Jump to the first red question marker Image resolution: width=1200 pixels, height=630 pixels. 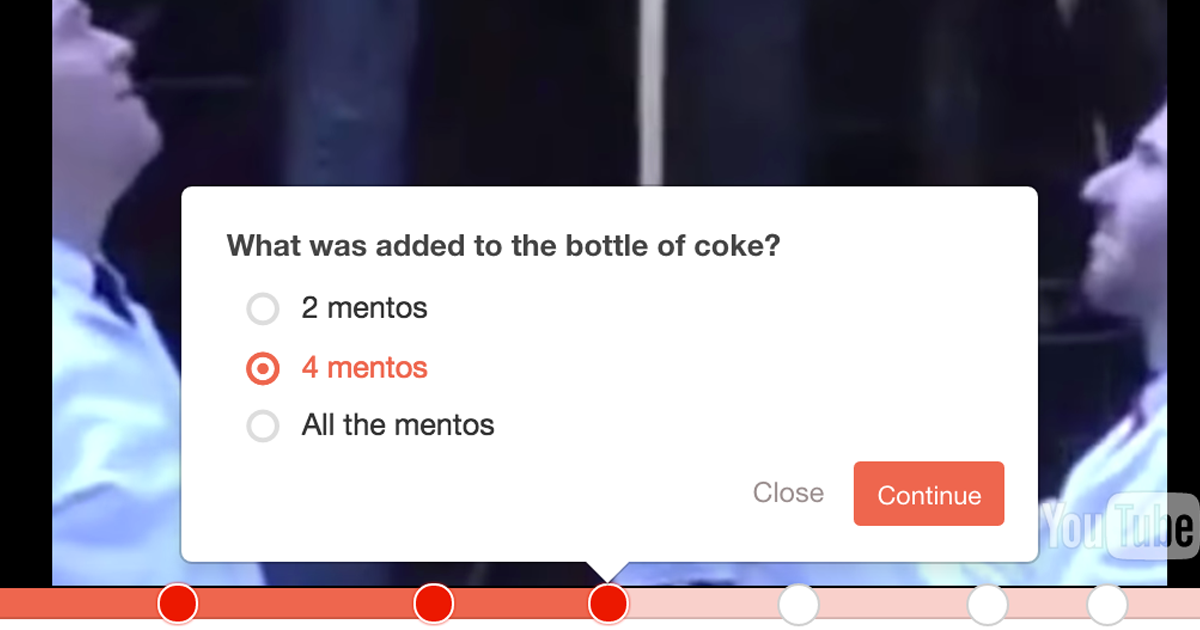point(178,604)
